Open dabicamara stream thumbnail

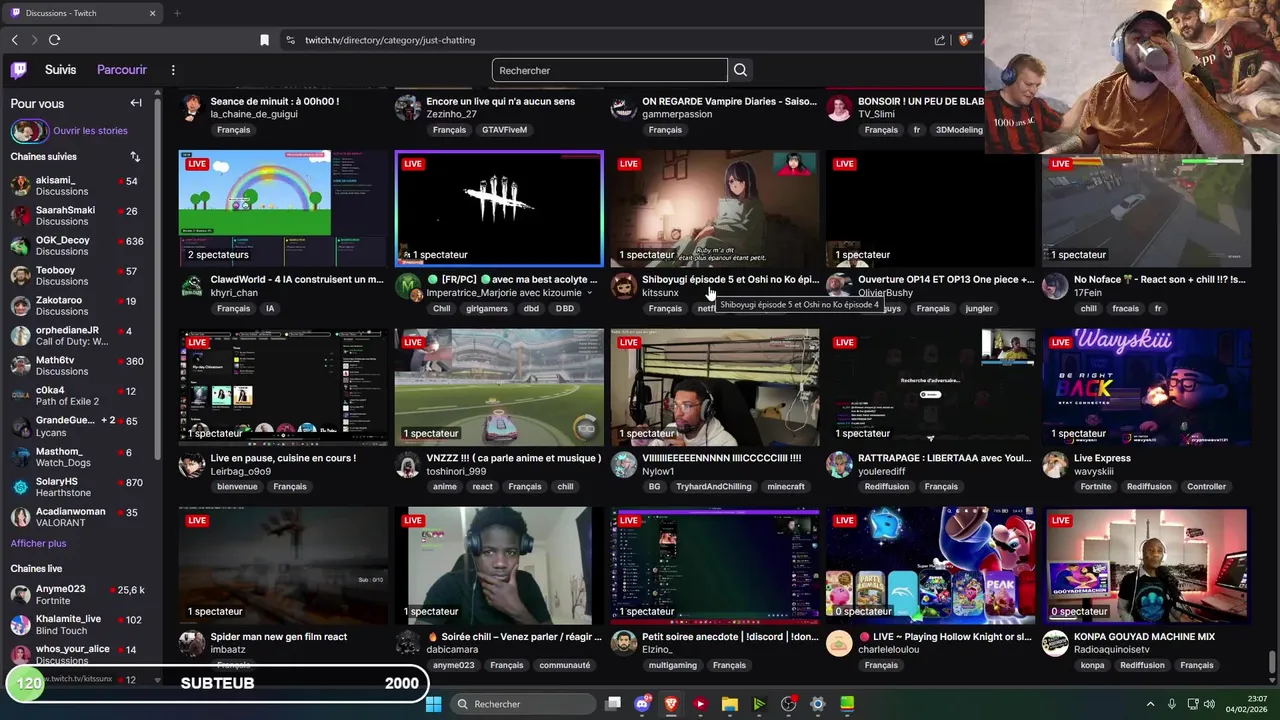tap(499, 565)
